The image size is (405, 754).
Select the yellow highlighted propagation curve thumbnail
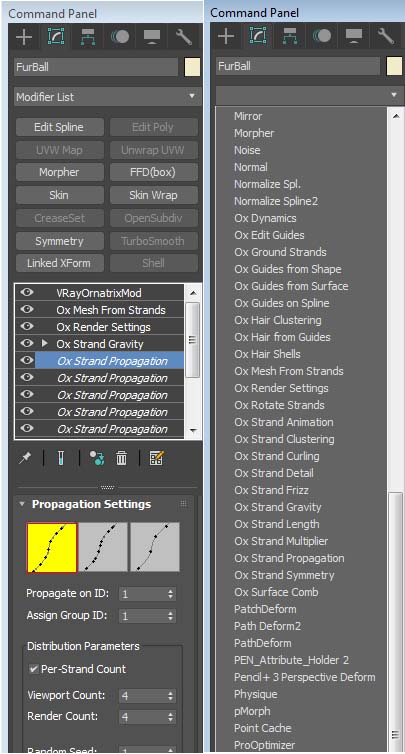point(51,548)
